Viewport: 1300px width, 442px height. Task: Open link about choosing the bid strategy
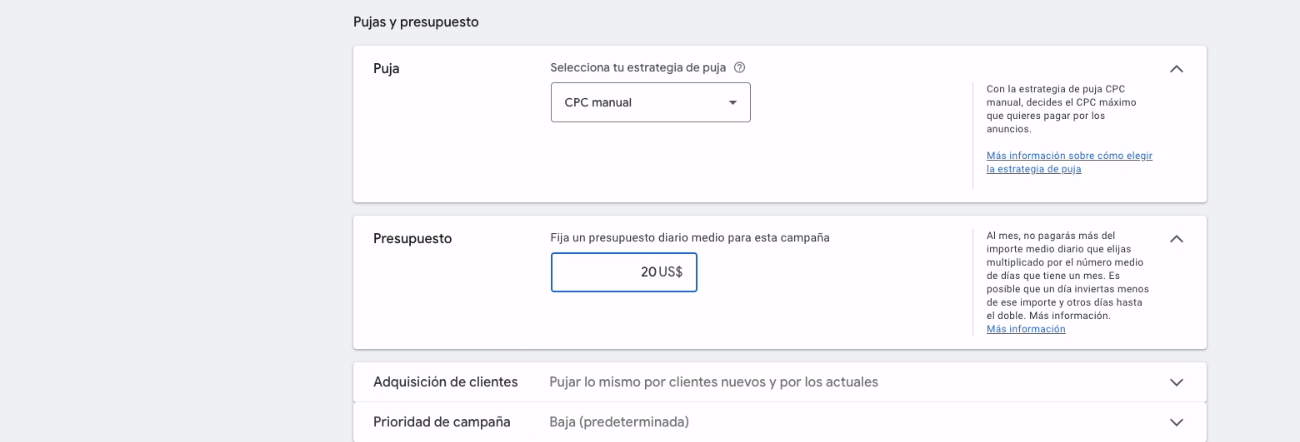coord(1068,162)
